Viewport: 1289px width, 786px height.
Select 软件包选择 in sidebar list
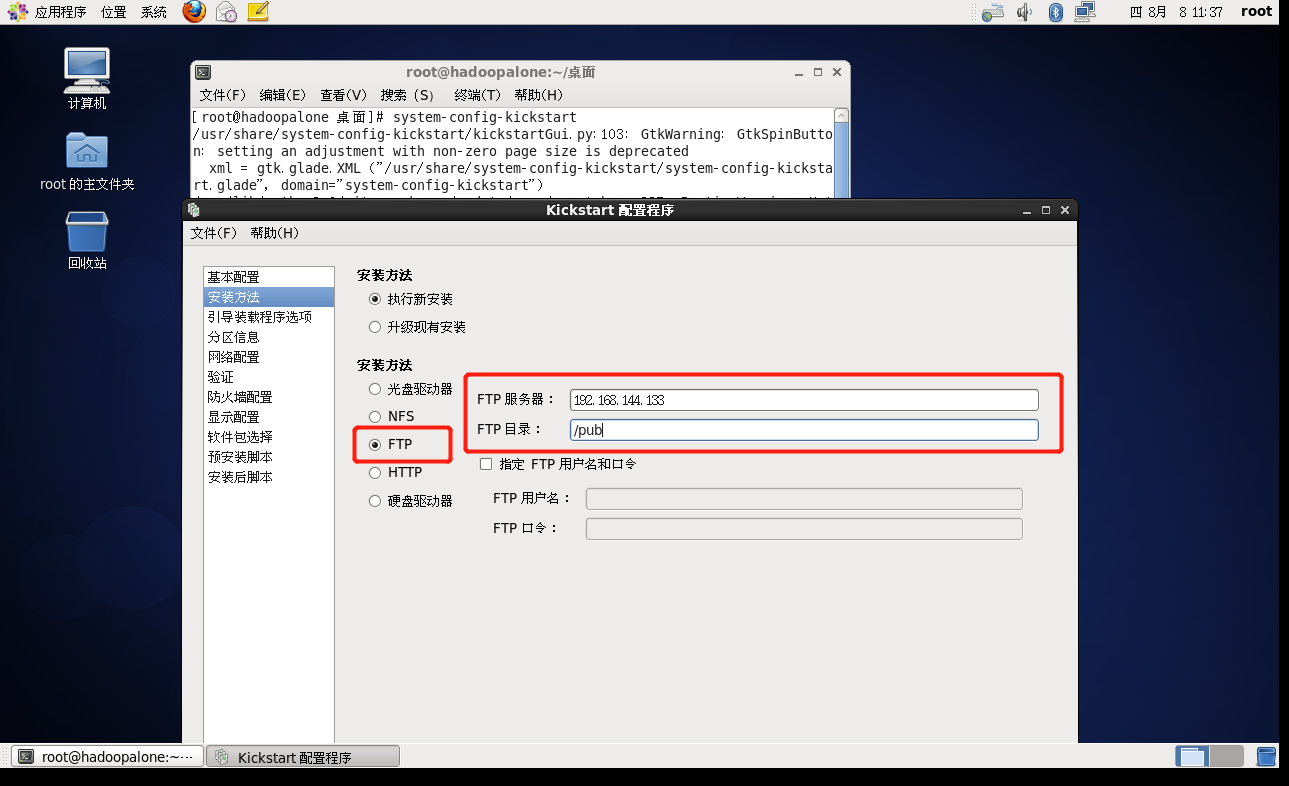269,437
